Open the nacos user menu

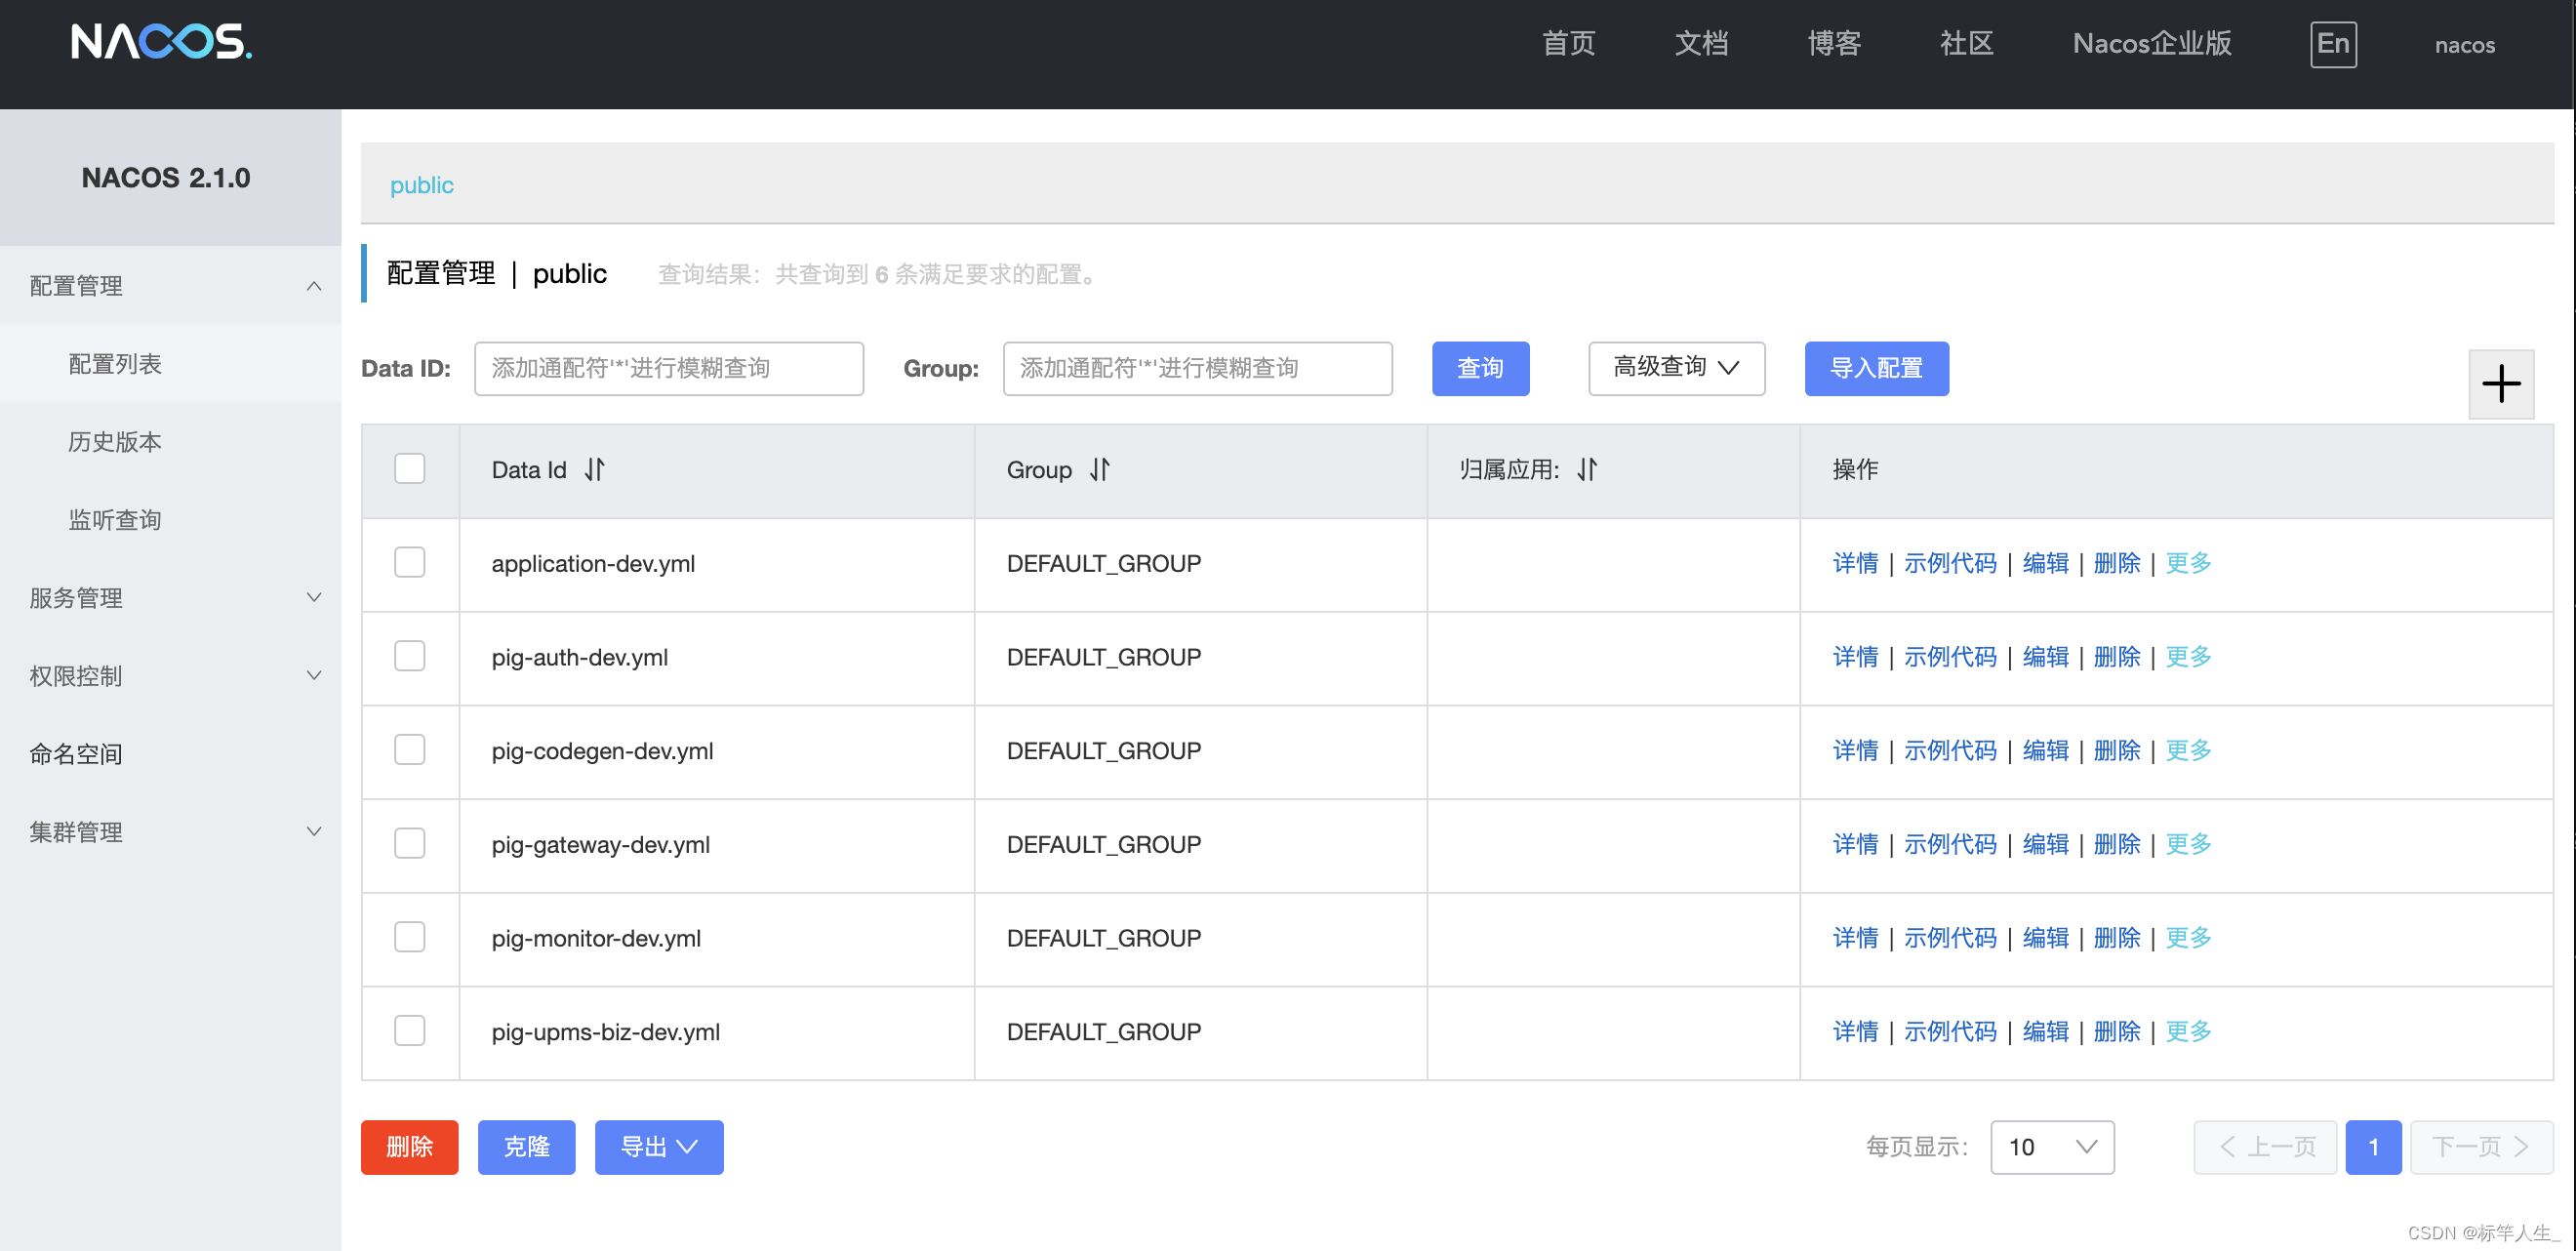pos(2464,45)
